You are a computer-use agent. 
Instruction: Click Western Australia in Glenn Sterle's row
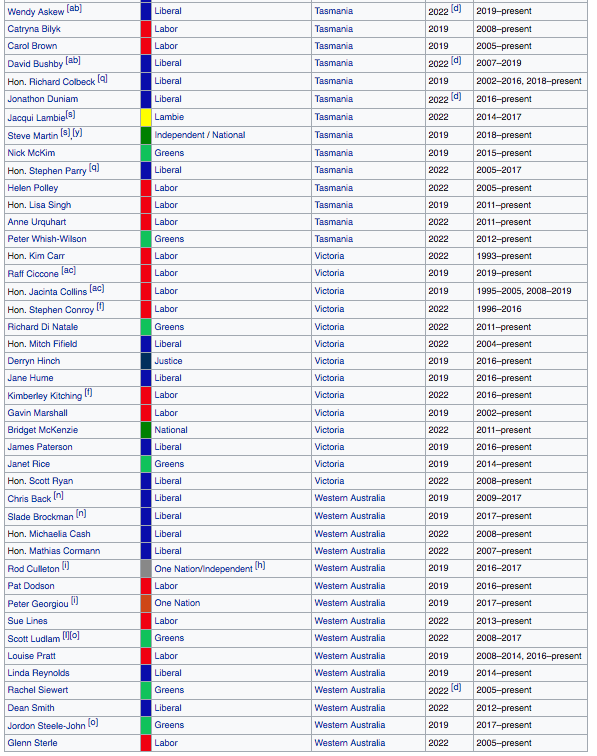click(x=350, y=743)
